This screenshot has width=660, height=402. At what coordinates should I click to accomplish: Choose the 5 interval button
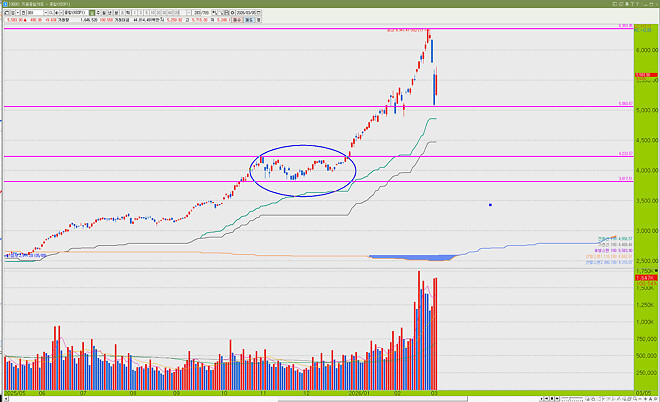[x=147, y=13]
